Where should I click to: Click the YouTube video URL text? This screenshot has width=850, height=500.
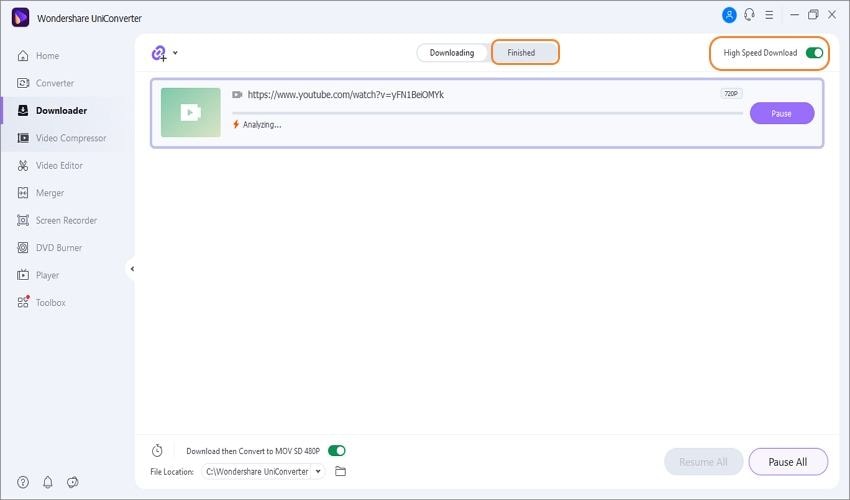tap(346, 95)
